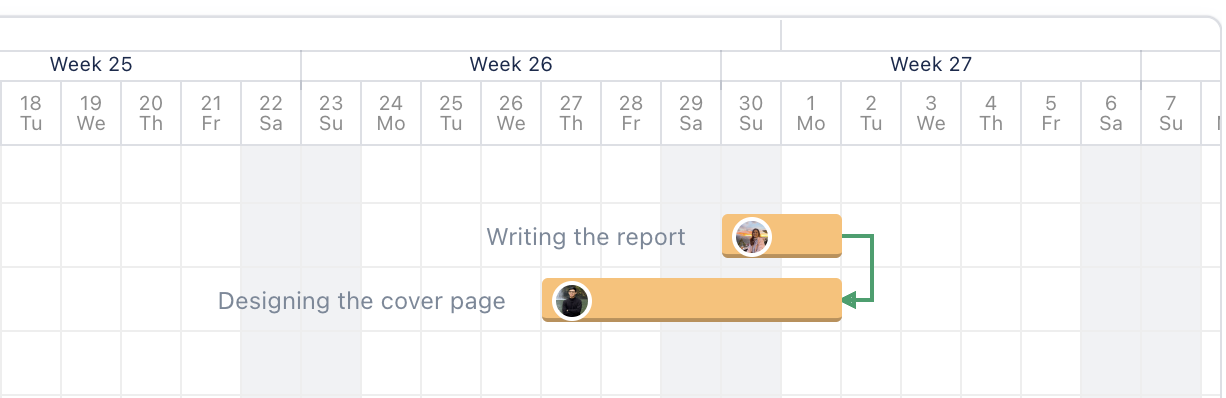
Task: Select the 1 Mo date column header
Action: pos(811,113)
